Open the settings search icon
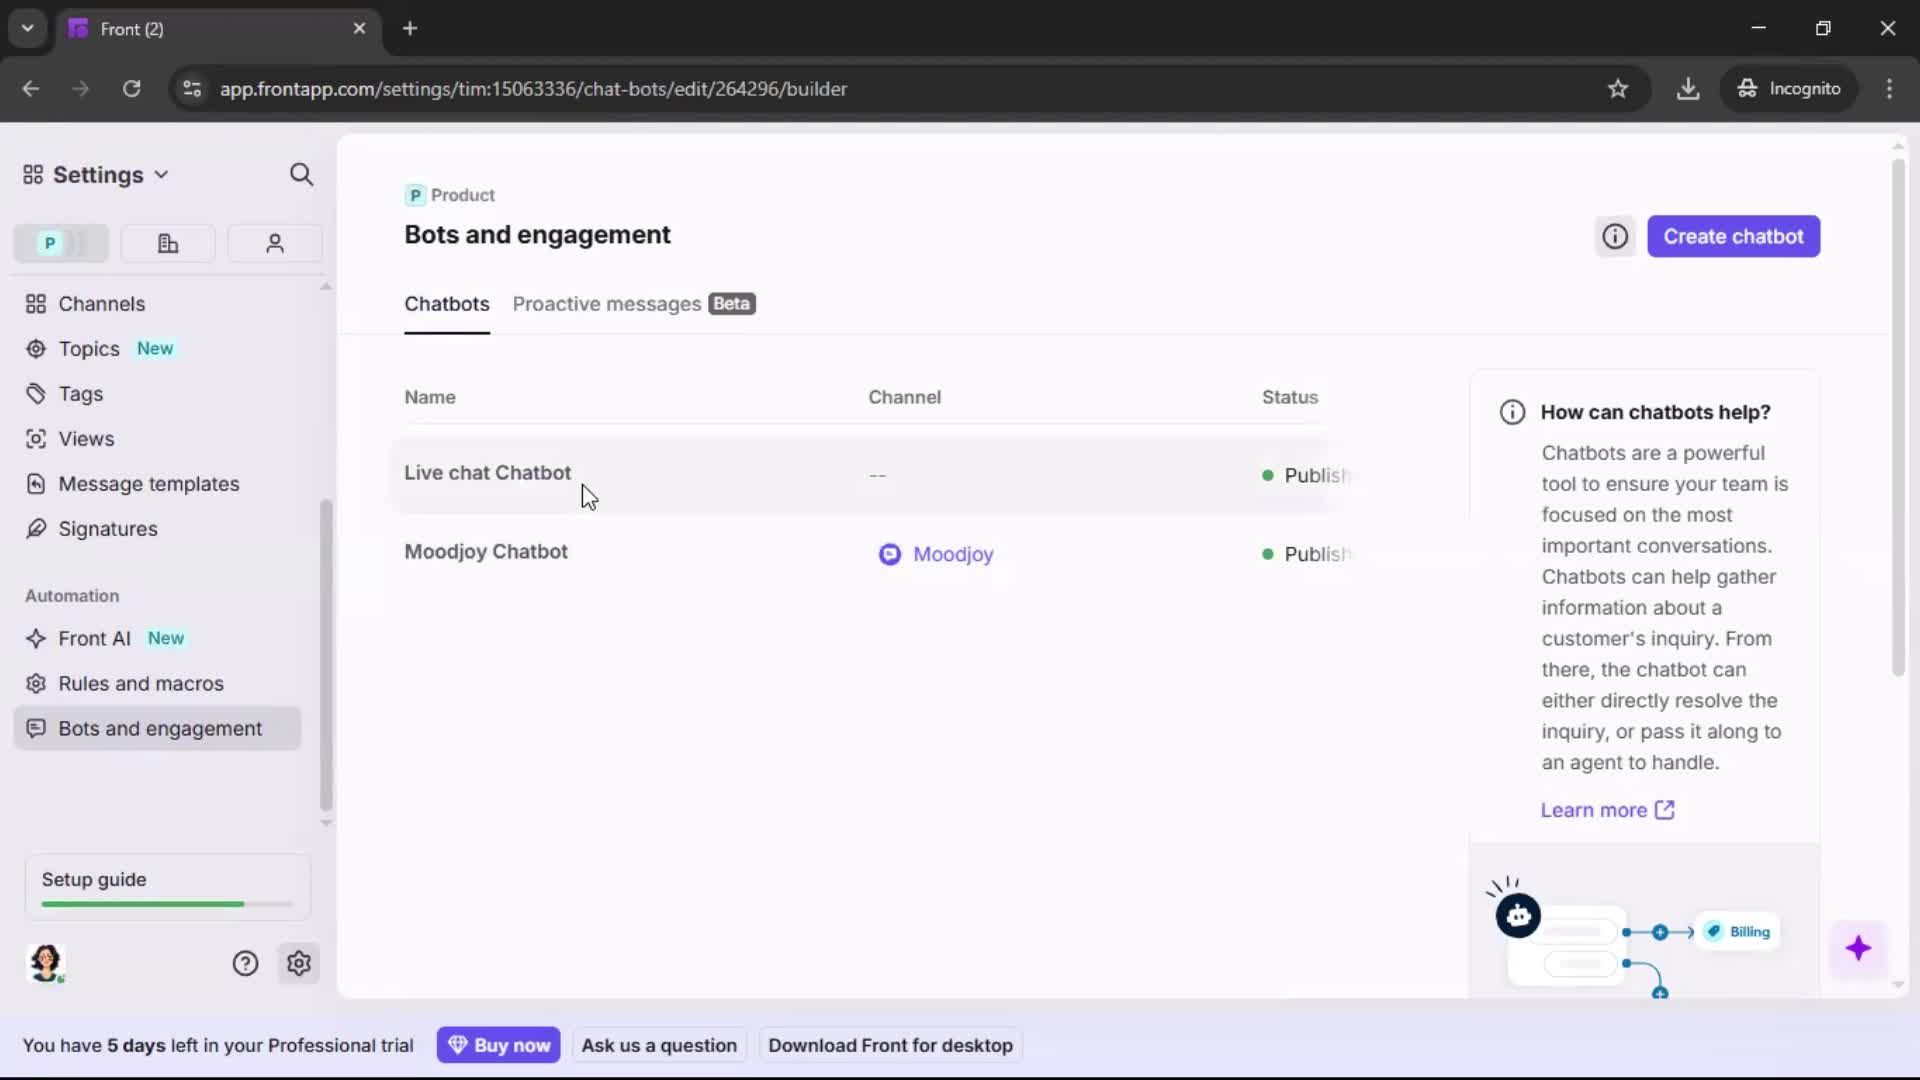 click(x=301, y=174)
